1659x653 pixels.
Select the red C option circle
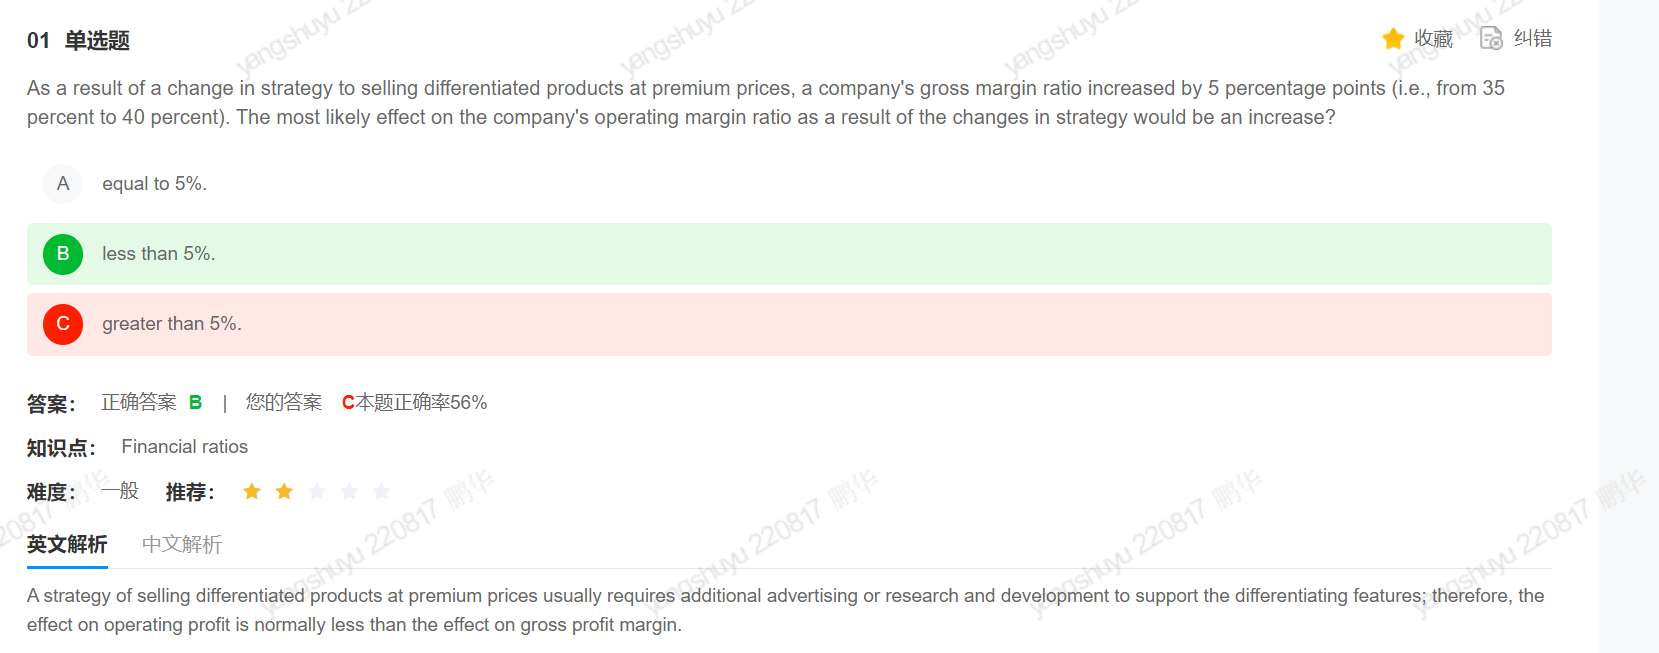point(63,324)
